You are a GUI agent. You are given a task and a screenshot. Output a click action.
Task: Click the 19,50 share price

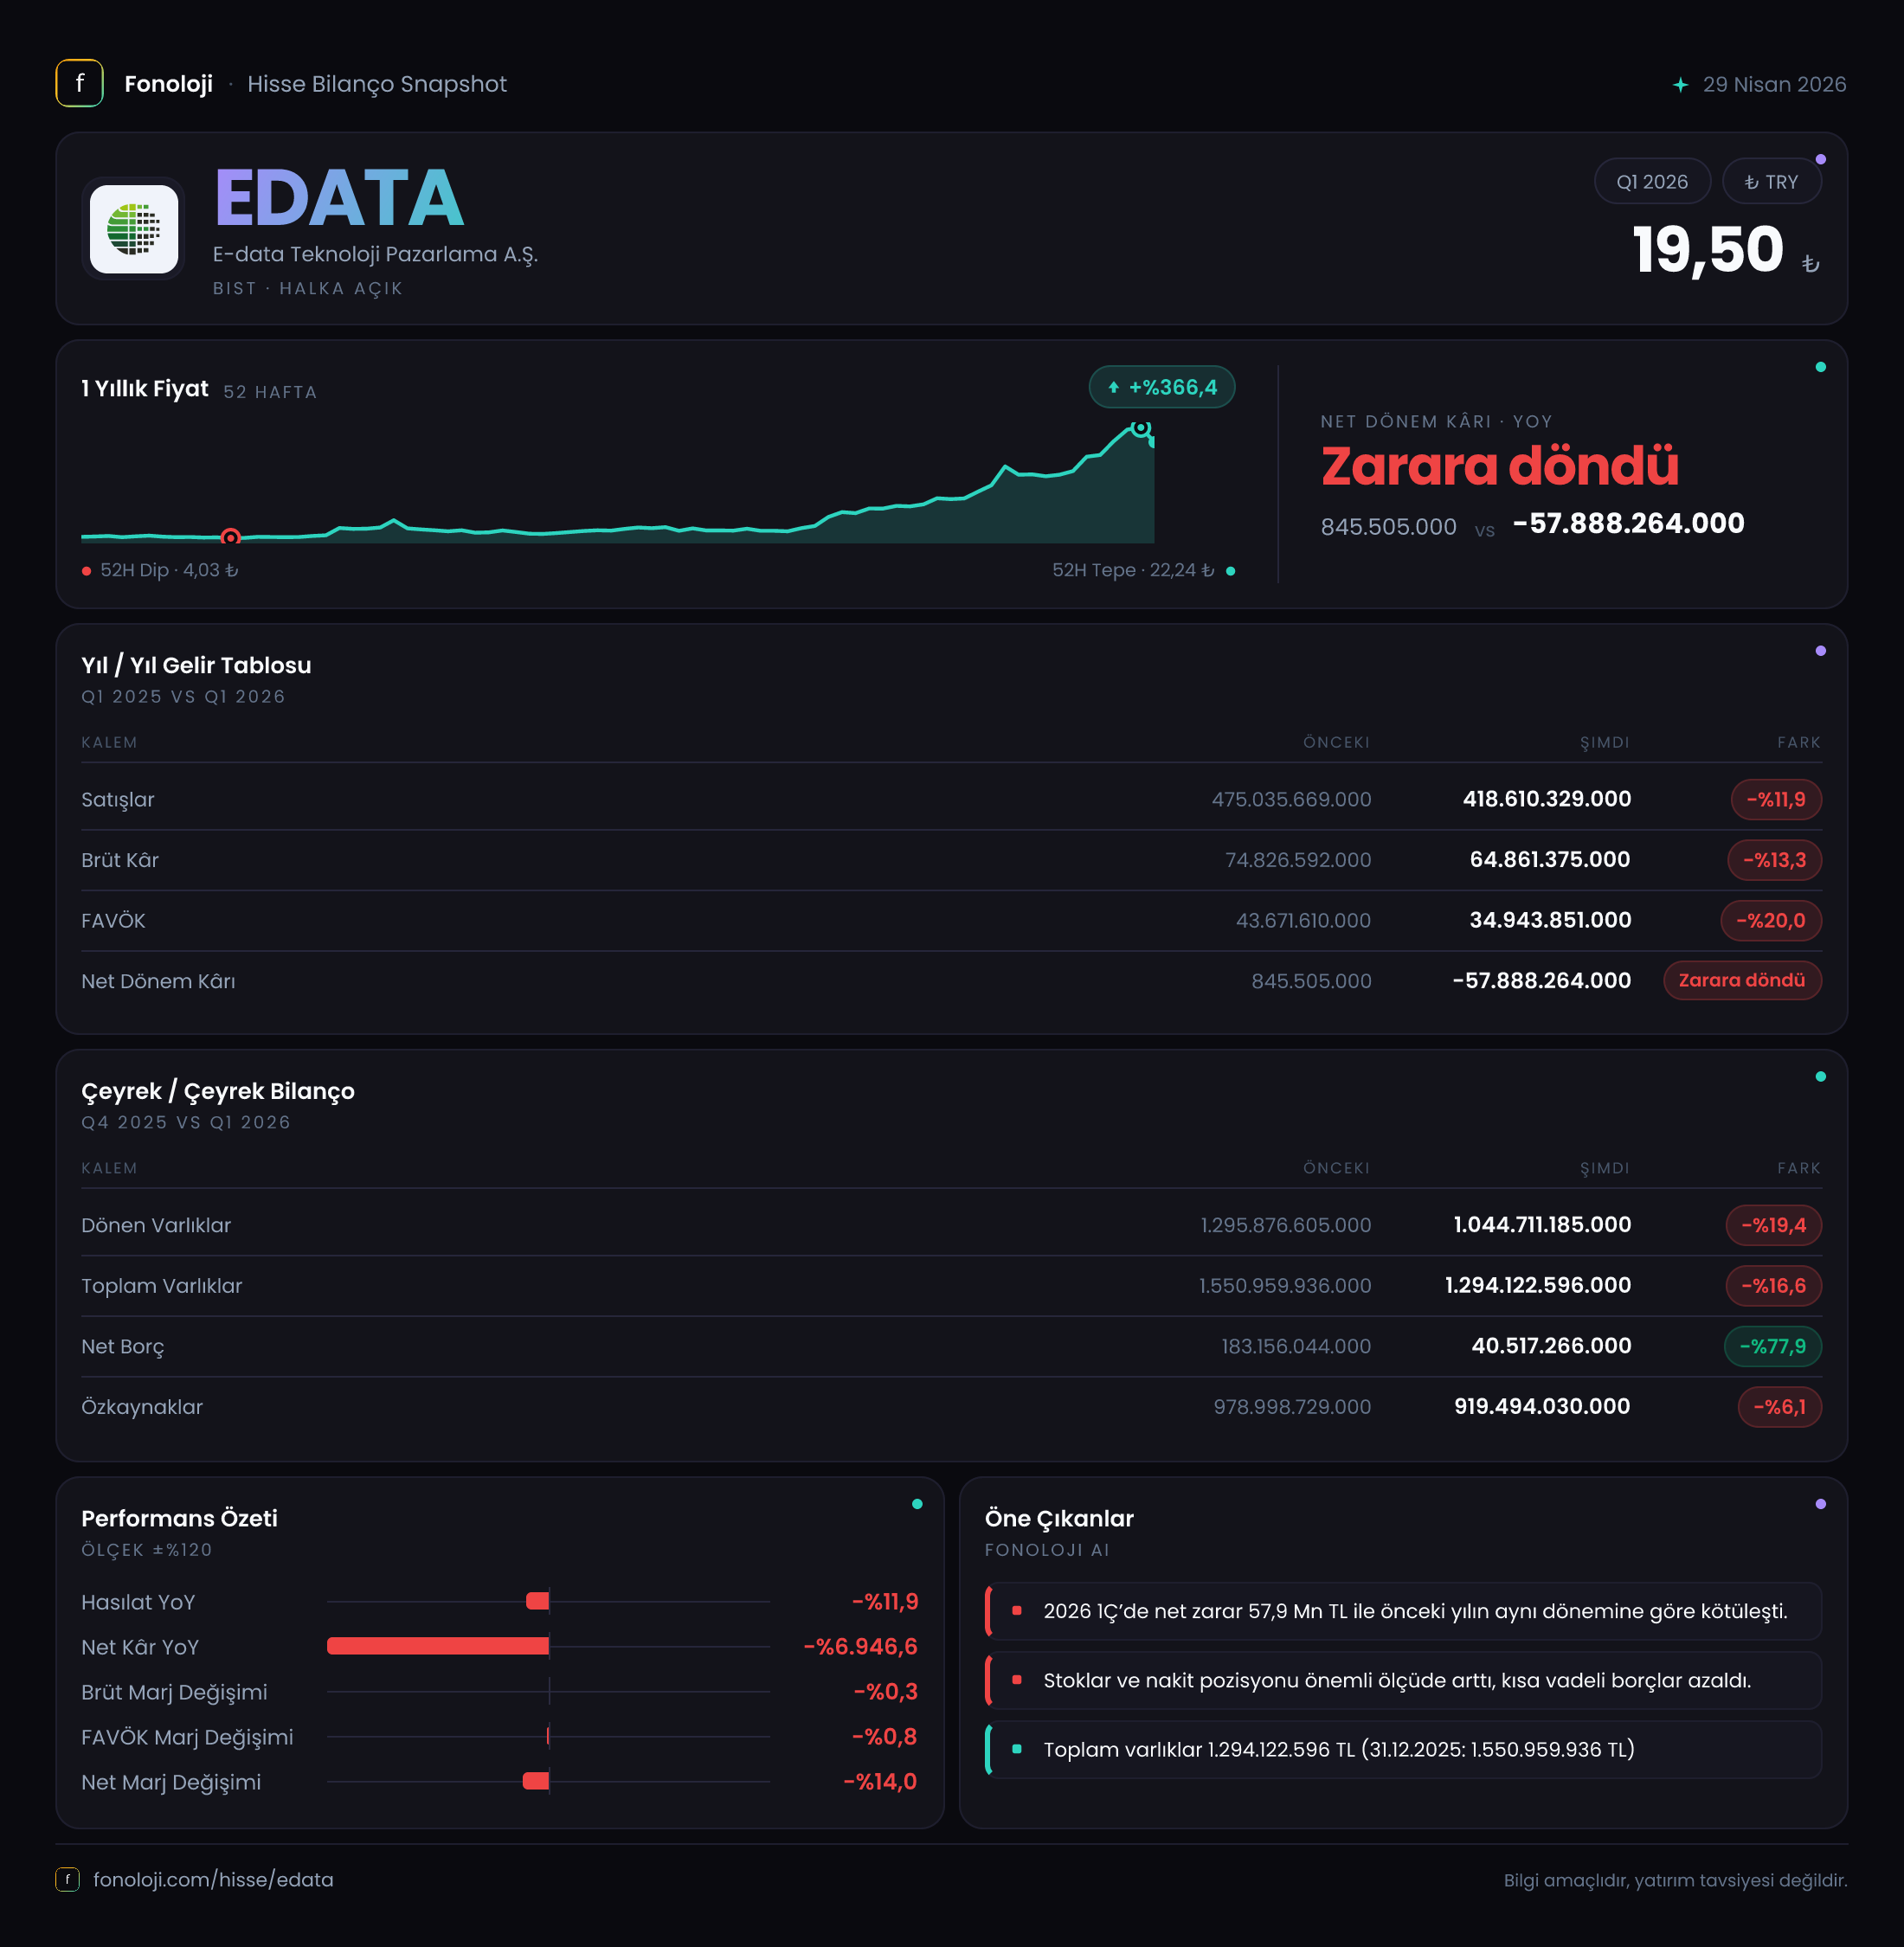click(1708, 249)
